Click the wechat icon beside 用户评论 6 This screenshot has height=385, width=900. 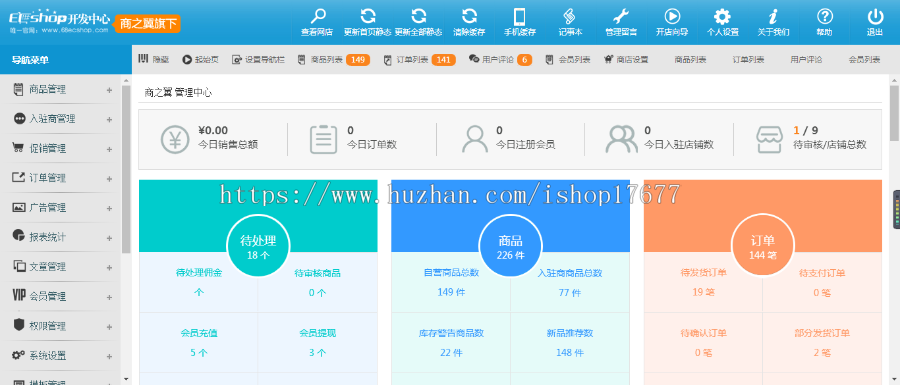coord(474,59)
